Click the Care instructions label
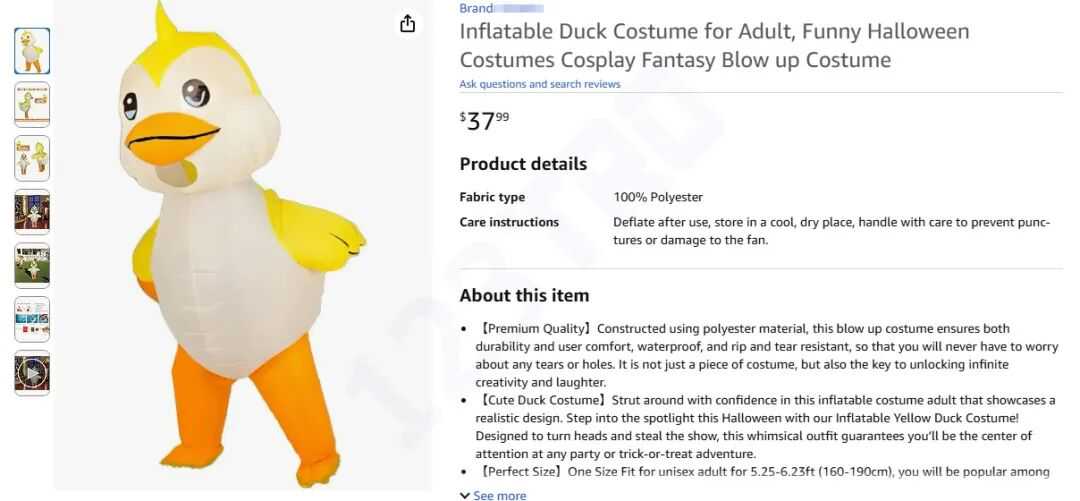The width and height of the screenshot is (1080, 501). point(509,222)
